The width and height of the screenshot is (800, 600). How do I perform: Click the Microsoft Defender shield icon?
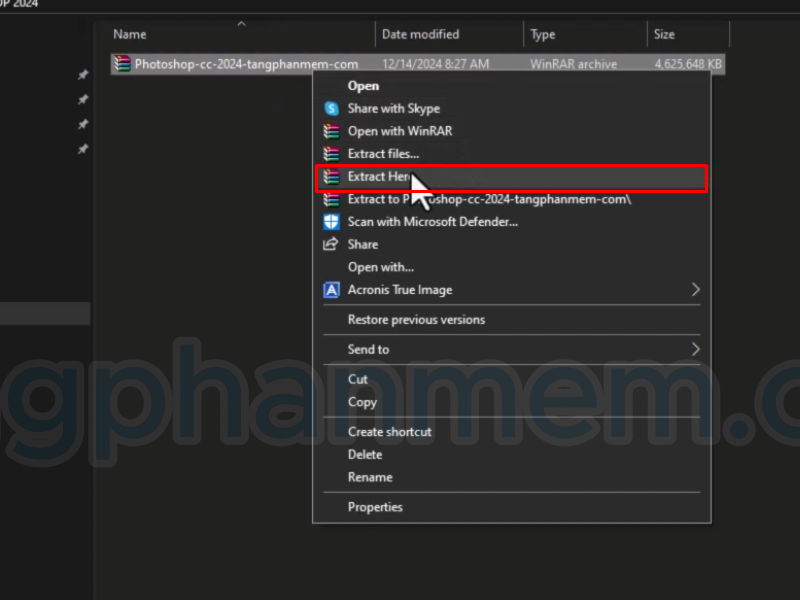(331, 222)
